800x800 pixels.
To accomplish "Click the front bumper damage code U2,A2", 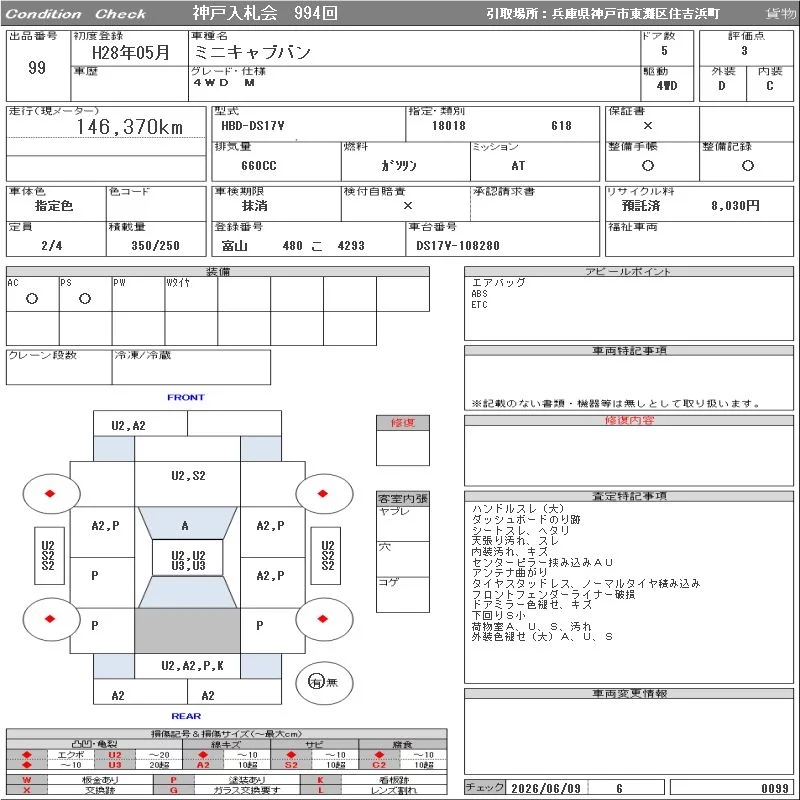I will click(x=129, y=426).
